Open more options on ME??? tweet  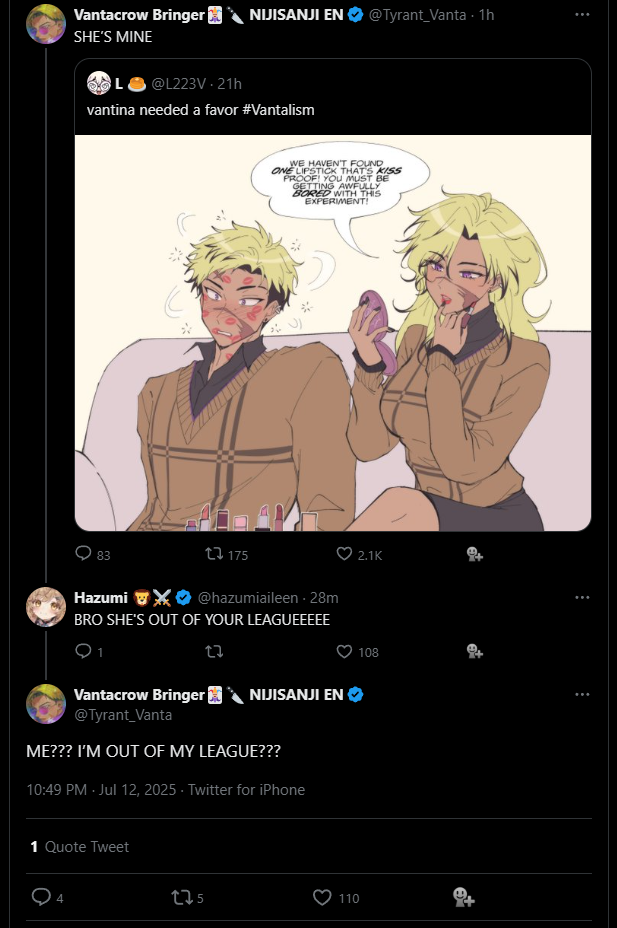[x=582, y=694]
